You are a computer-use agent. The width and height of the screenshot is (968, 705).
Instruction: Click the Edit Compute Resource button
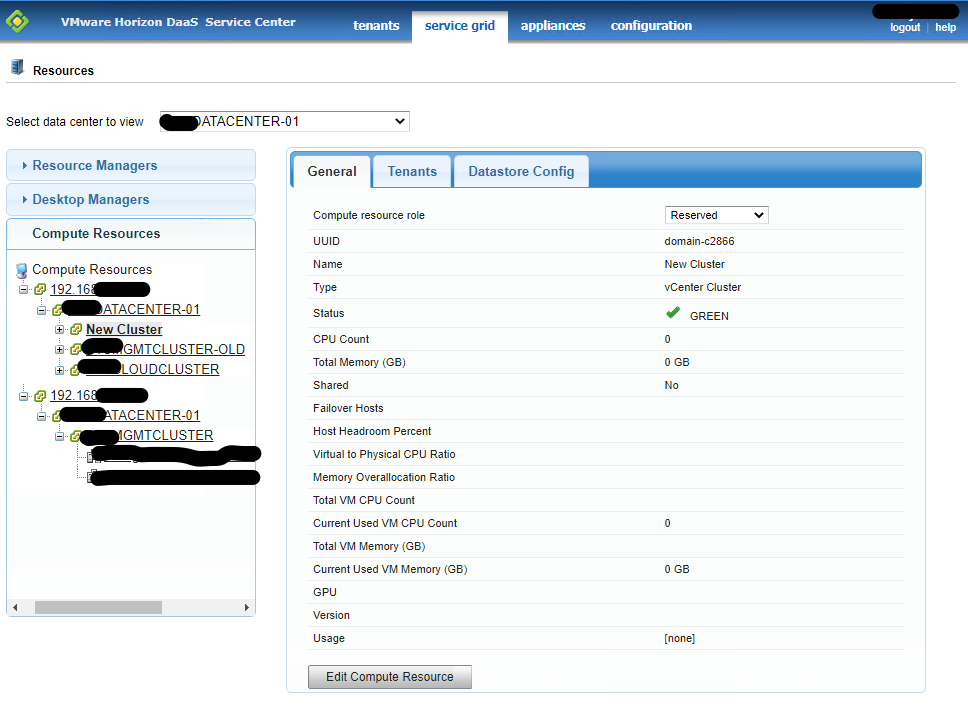point(390,677)
